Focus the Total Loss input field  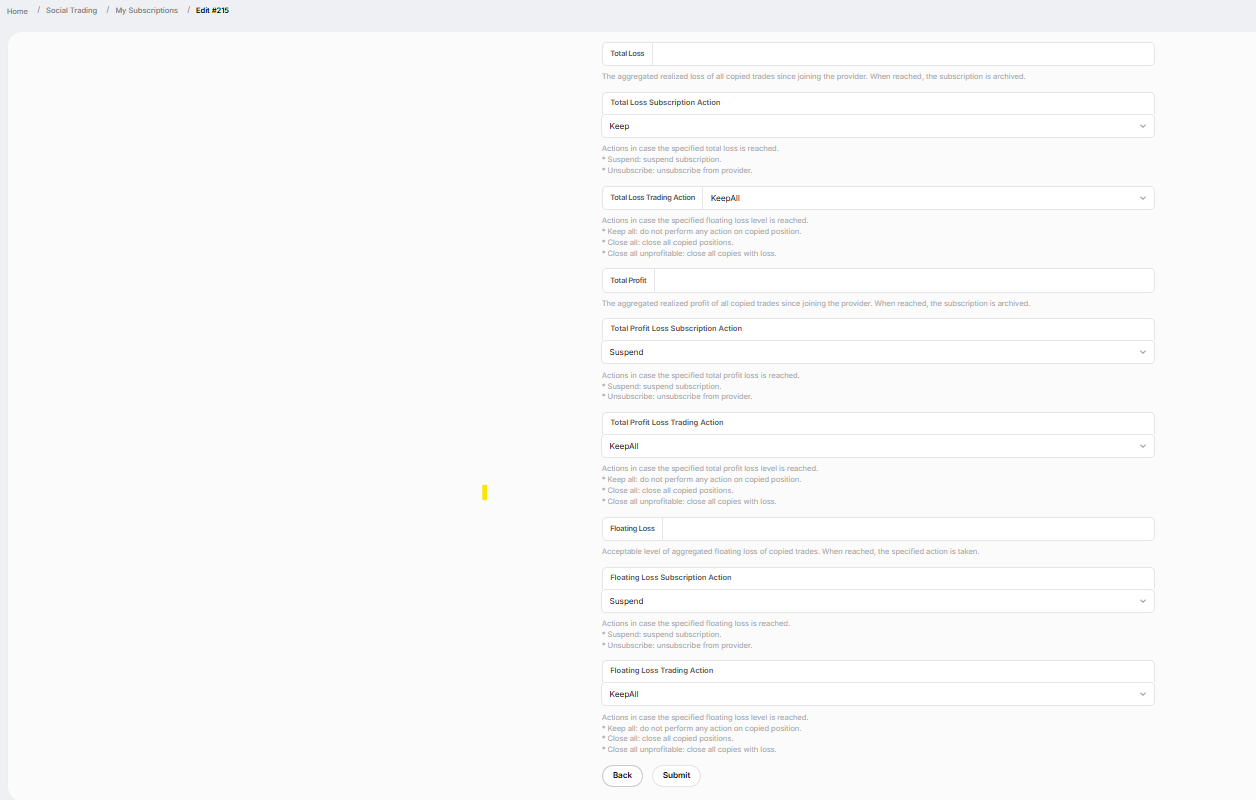pos(903,54)
